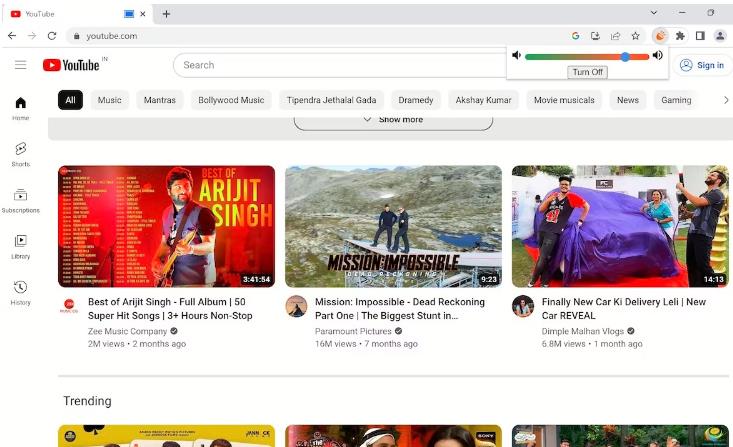Viewport: 733px width, 447px height.
Task: Select the Movie musicals chip
Action: (x=564, y=100)
